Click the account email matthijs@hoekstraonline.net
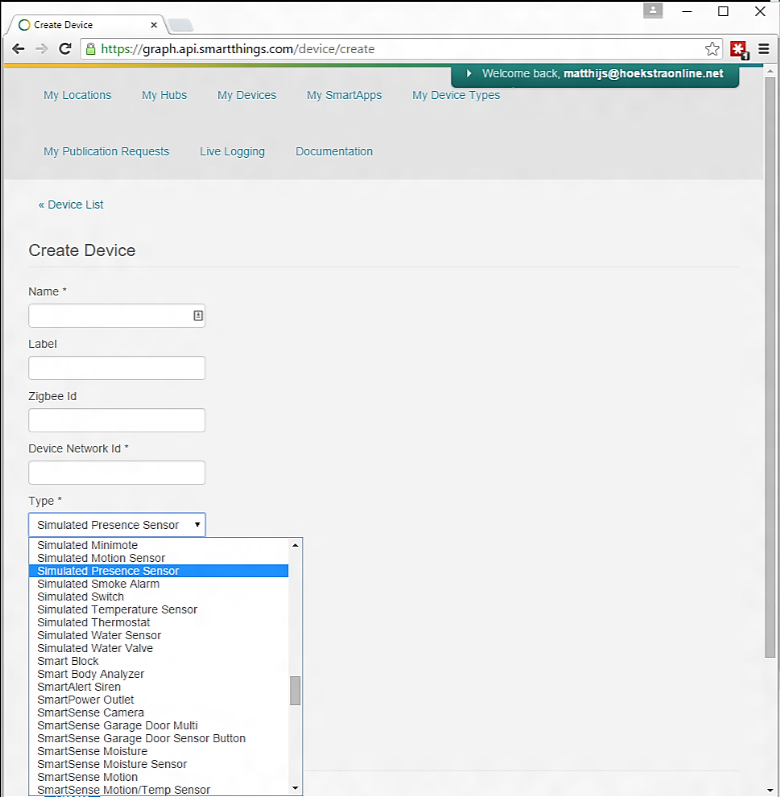This screenshot has width=780, height=797. coord(643,74)
